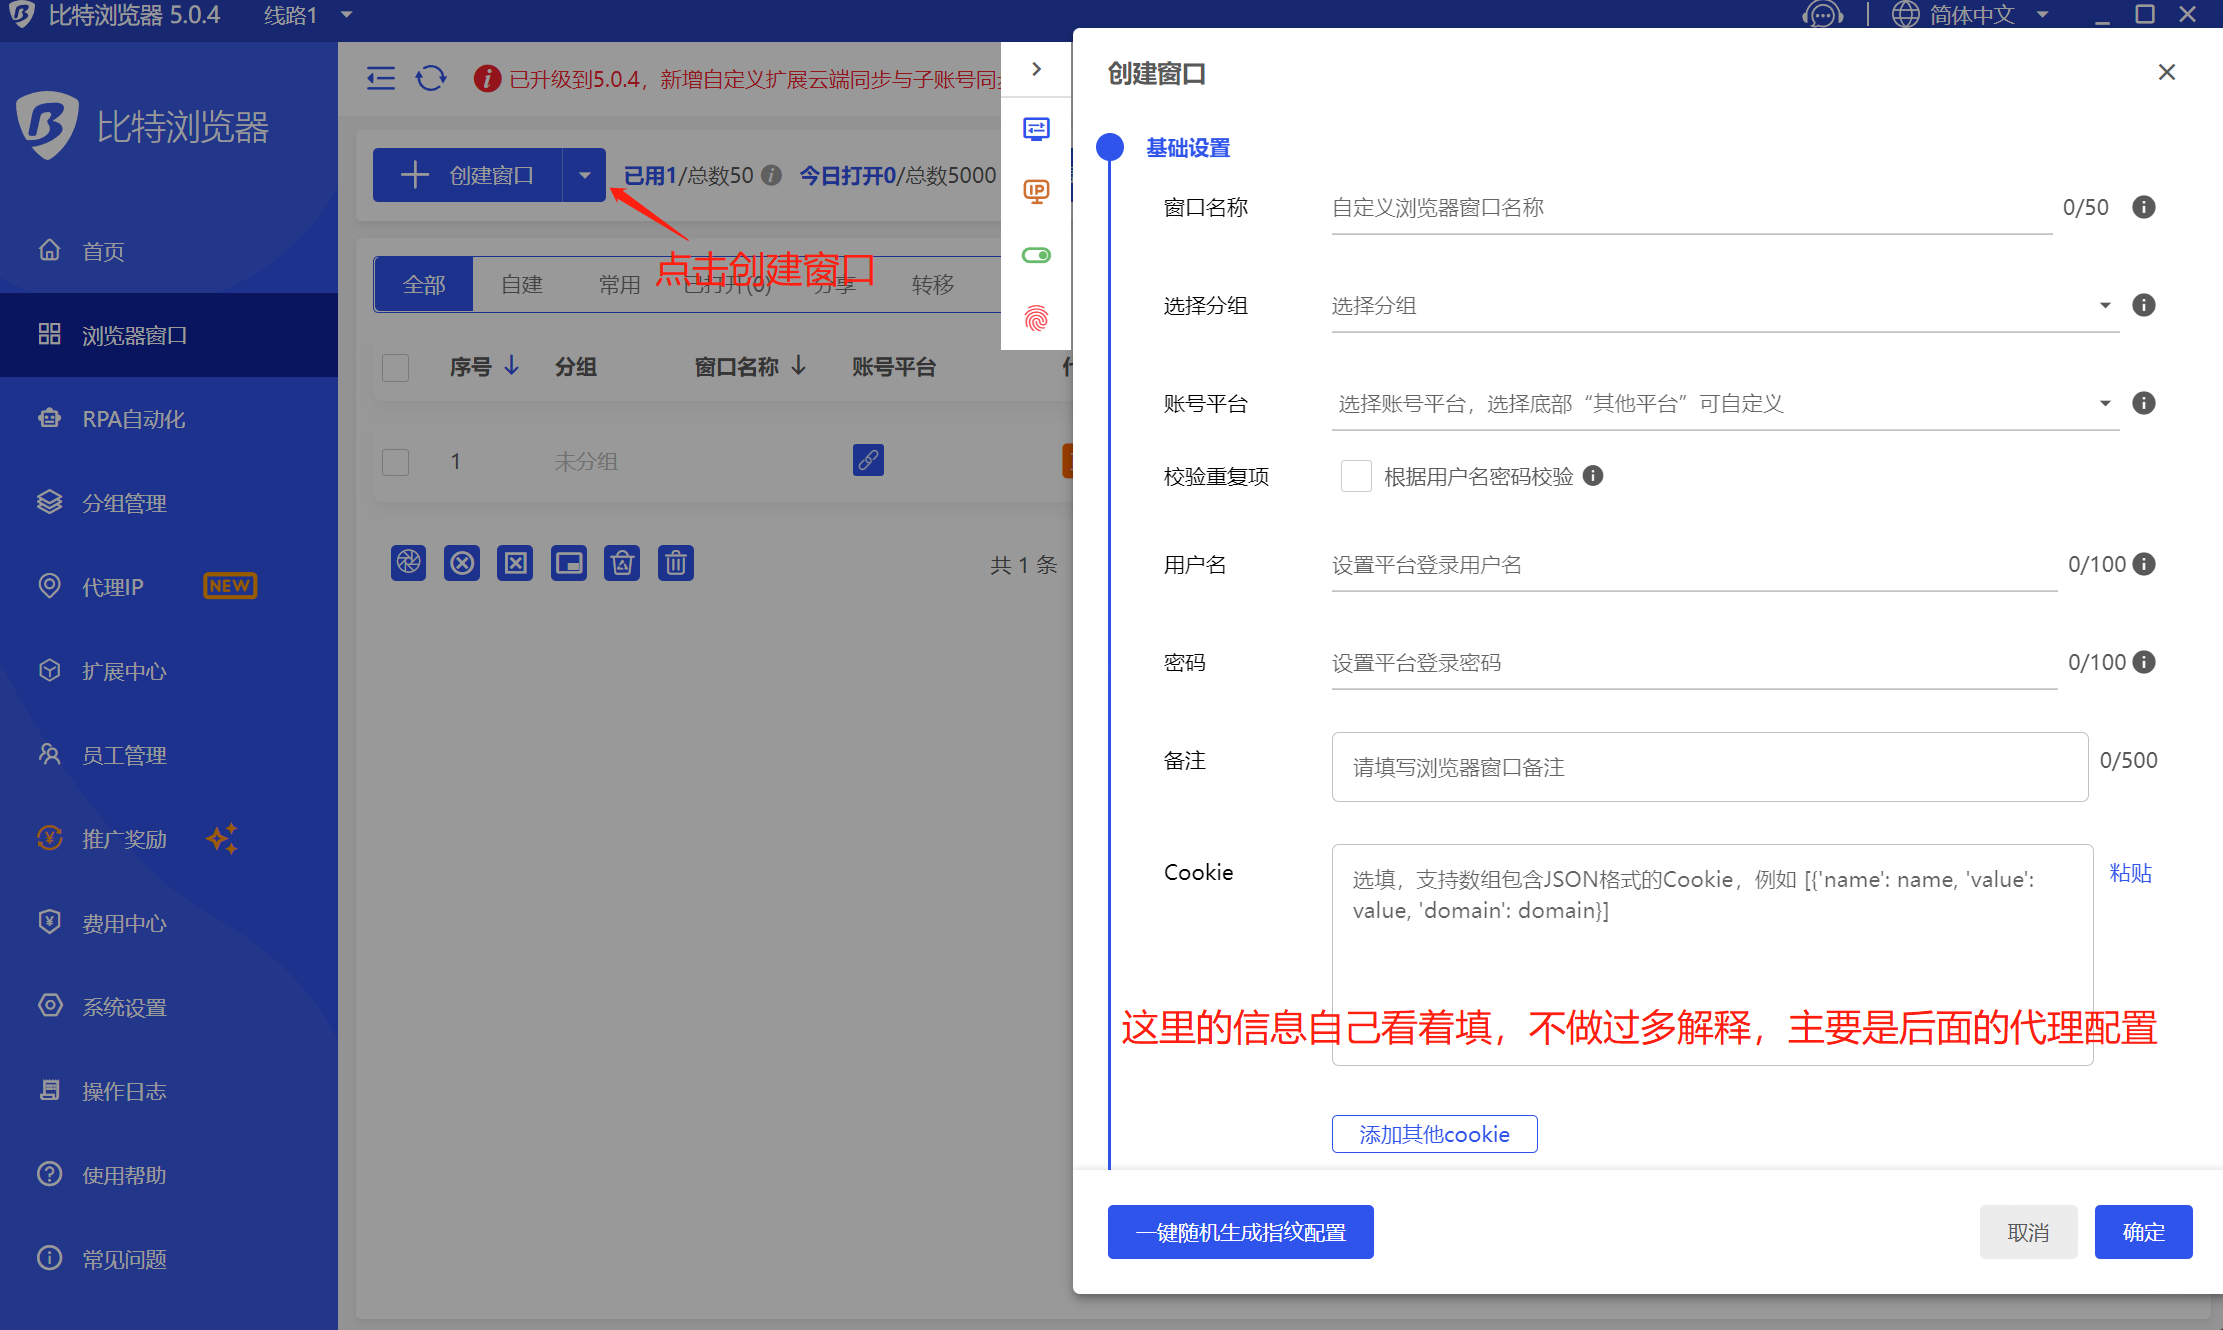Click info icon next to 已用1/总数50
The image size is (2223, 1330).
(771, 175)
